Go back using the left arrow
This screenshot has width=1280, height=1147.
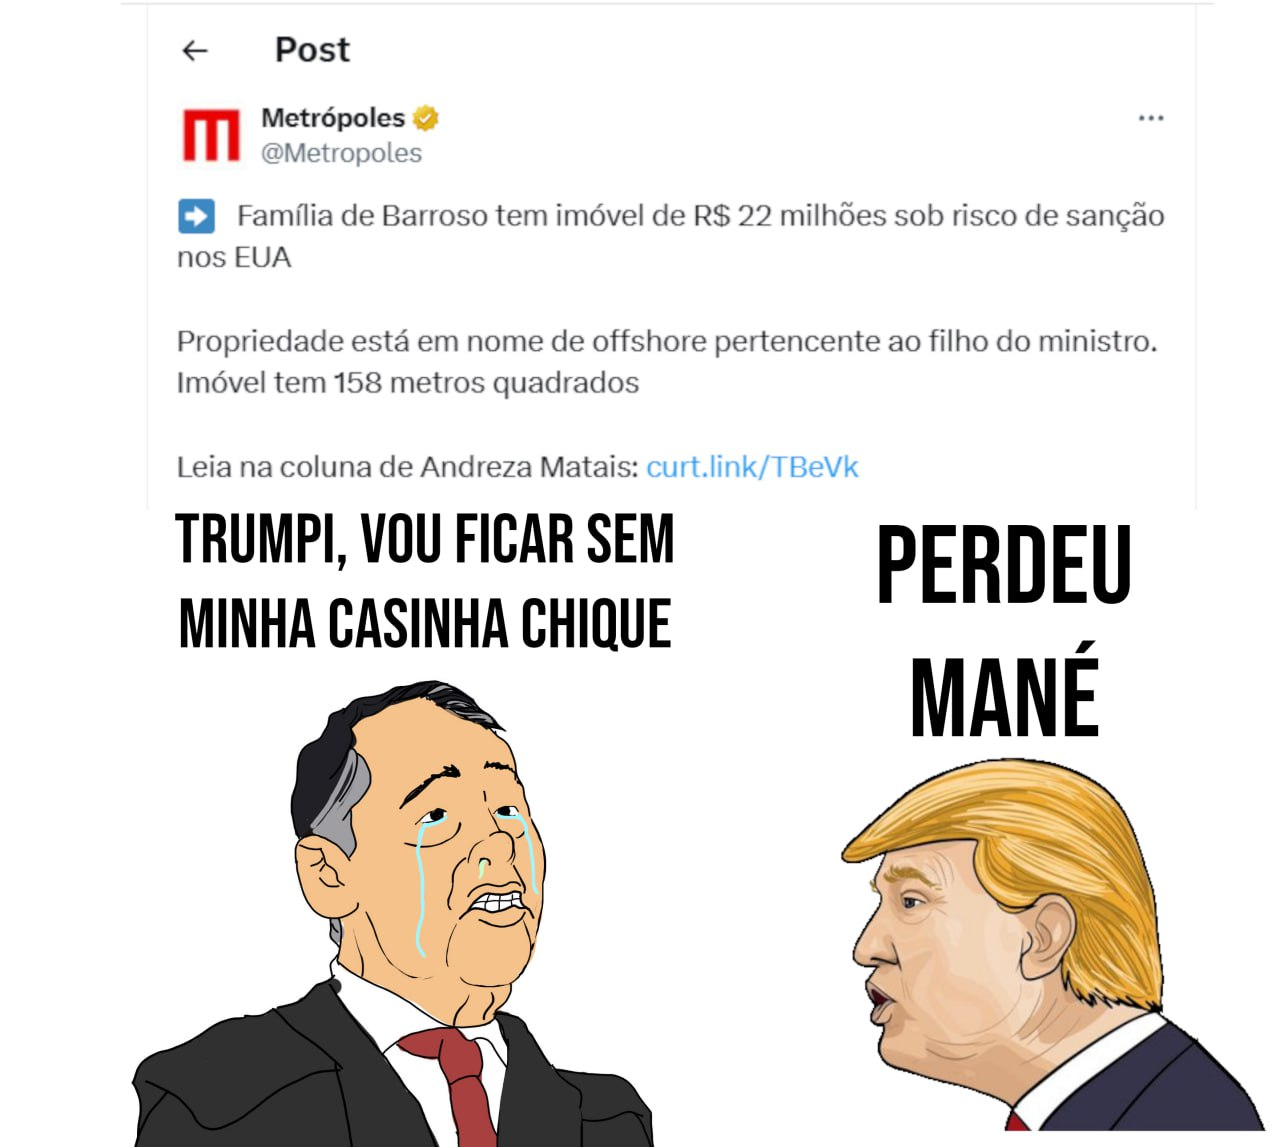tap(195, 50)
